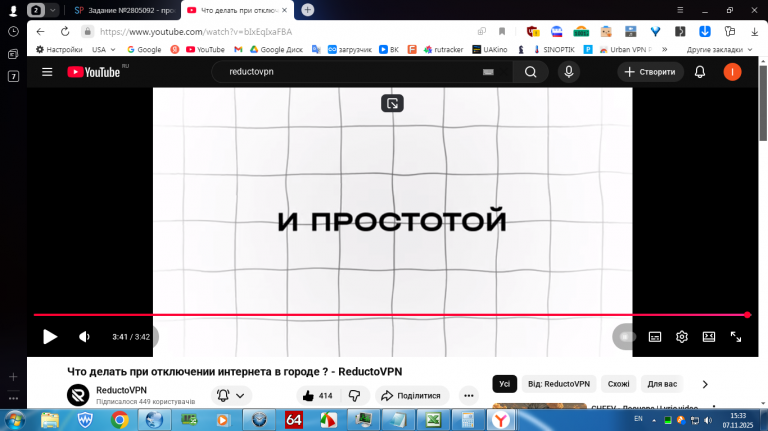The width and height of the screenshot is (768, 431).
Task: Open the ReductoVPN channel name link
Action: pyautogui.click(x=121, y=390)
